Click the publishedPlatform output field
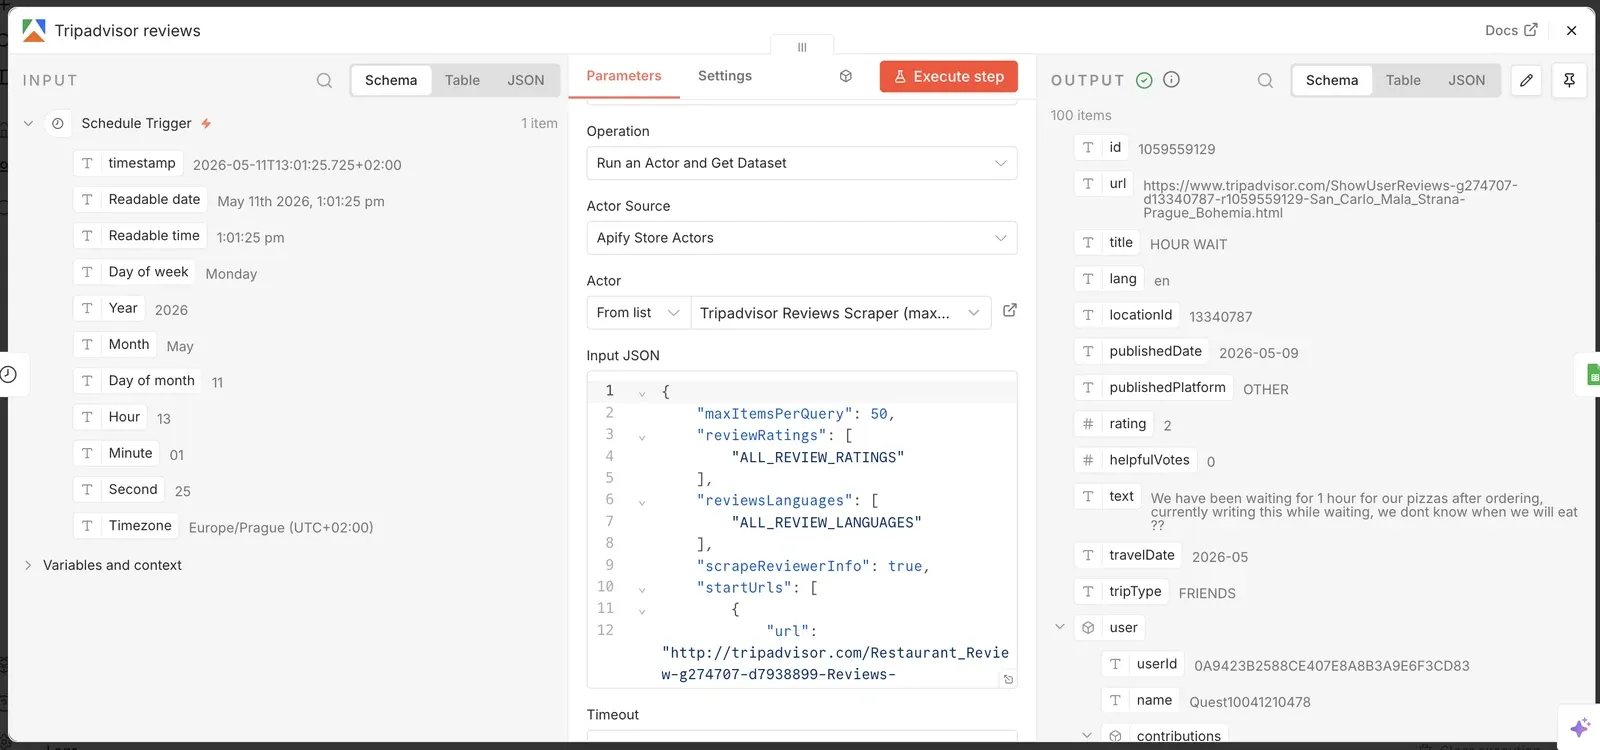Viewport: 1600px width, 750px height. [x=1154, y=387]
